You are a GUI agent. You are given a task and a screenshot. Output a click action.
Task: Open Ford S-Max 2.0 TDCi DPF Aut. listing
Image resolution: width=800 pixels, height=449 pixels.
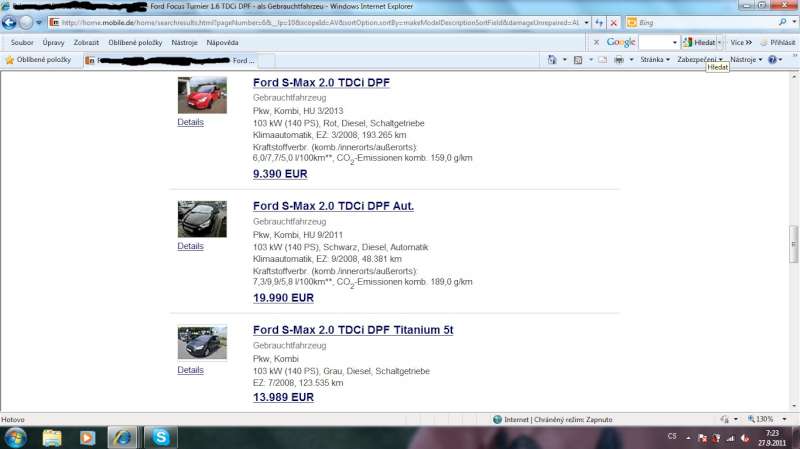pos(333,206)
